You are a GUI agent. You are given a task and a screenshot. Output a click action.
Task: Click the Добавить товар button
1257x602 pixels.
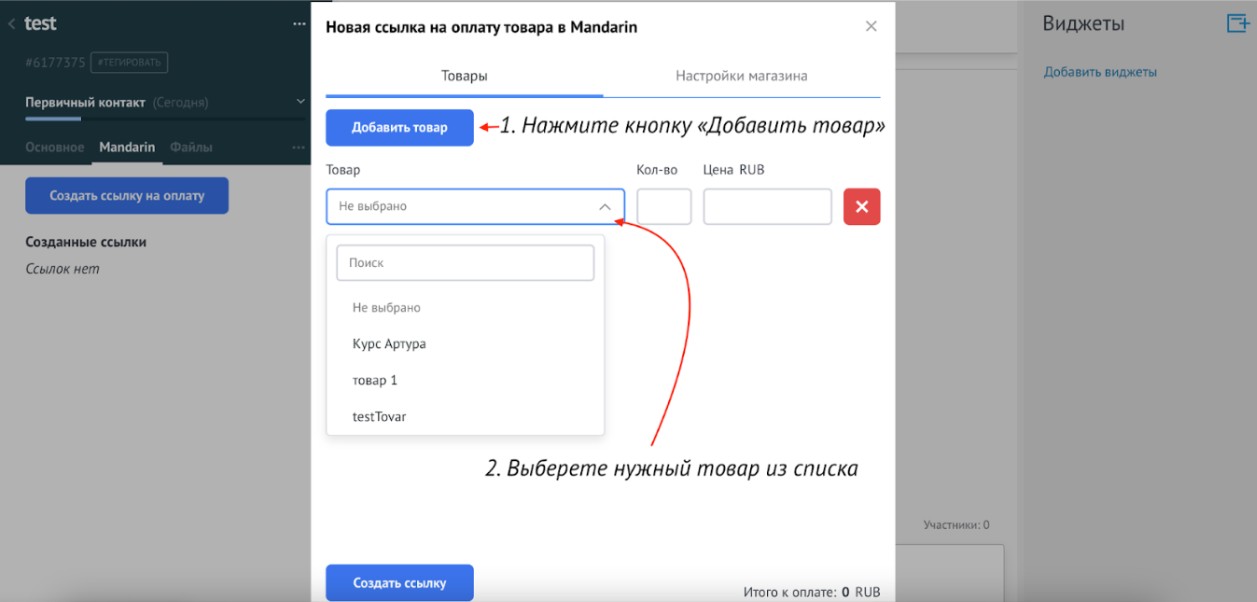[x=400, y=128]
